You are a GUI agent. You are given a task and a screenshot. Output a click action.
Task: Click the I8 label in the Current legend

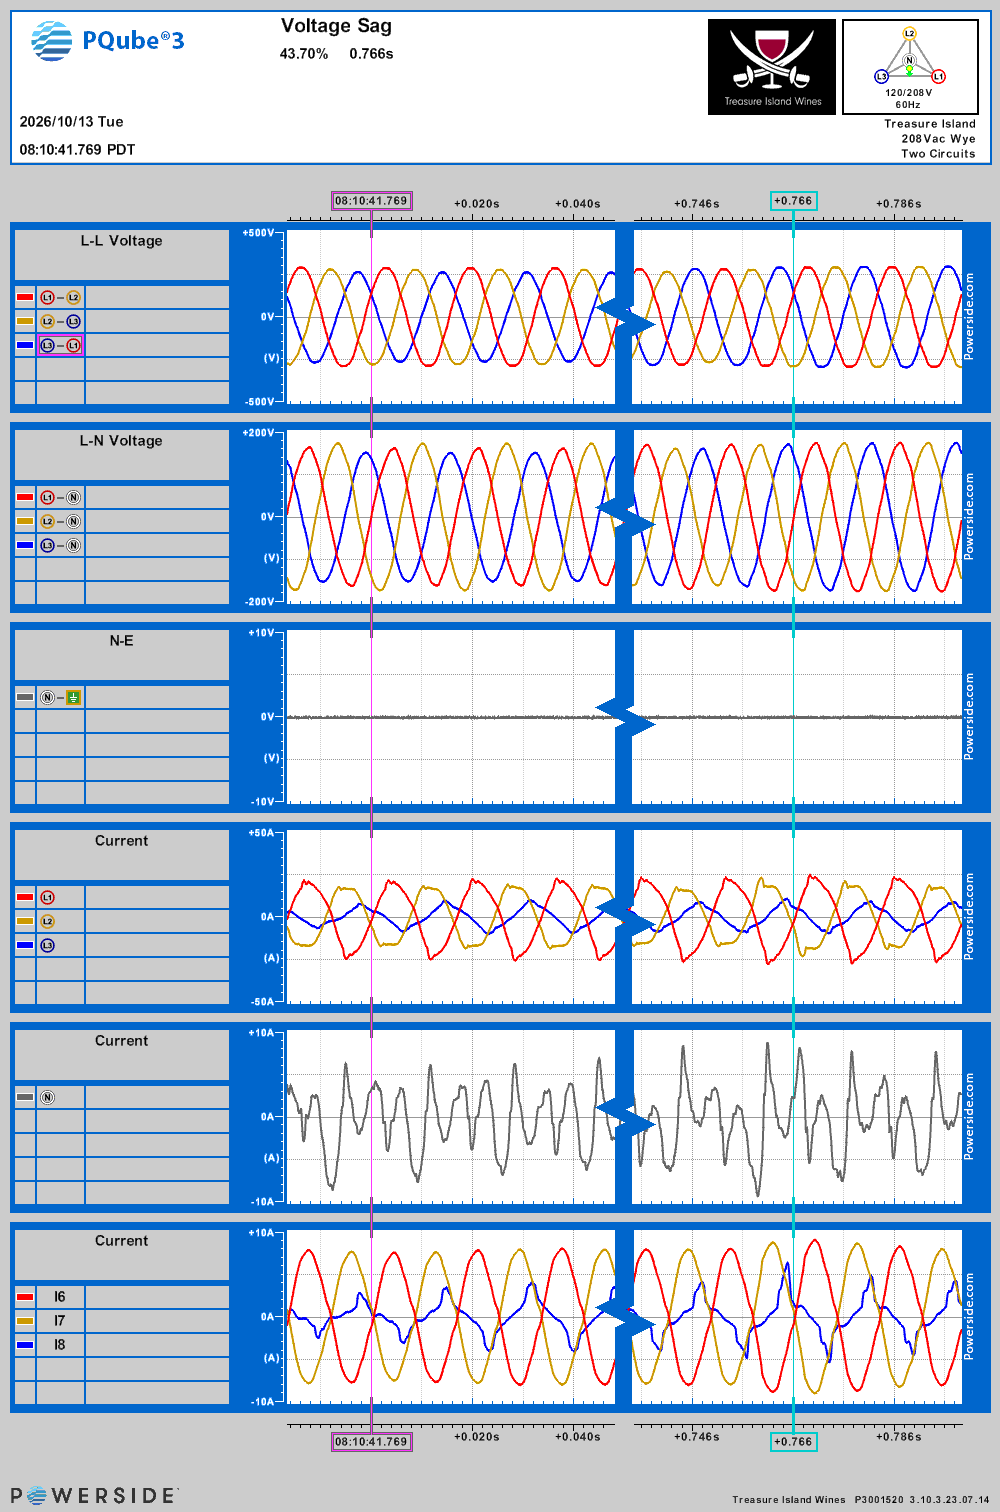pyautogui.click(x=60, y=1345)
